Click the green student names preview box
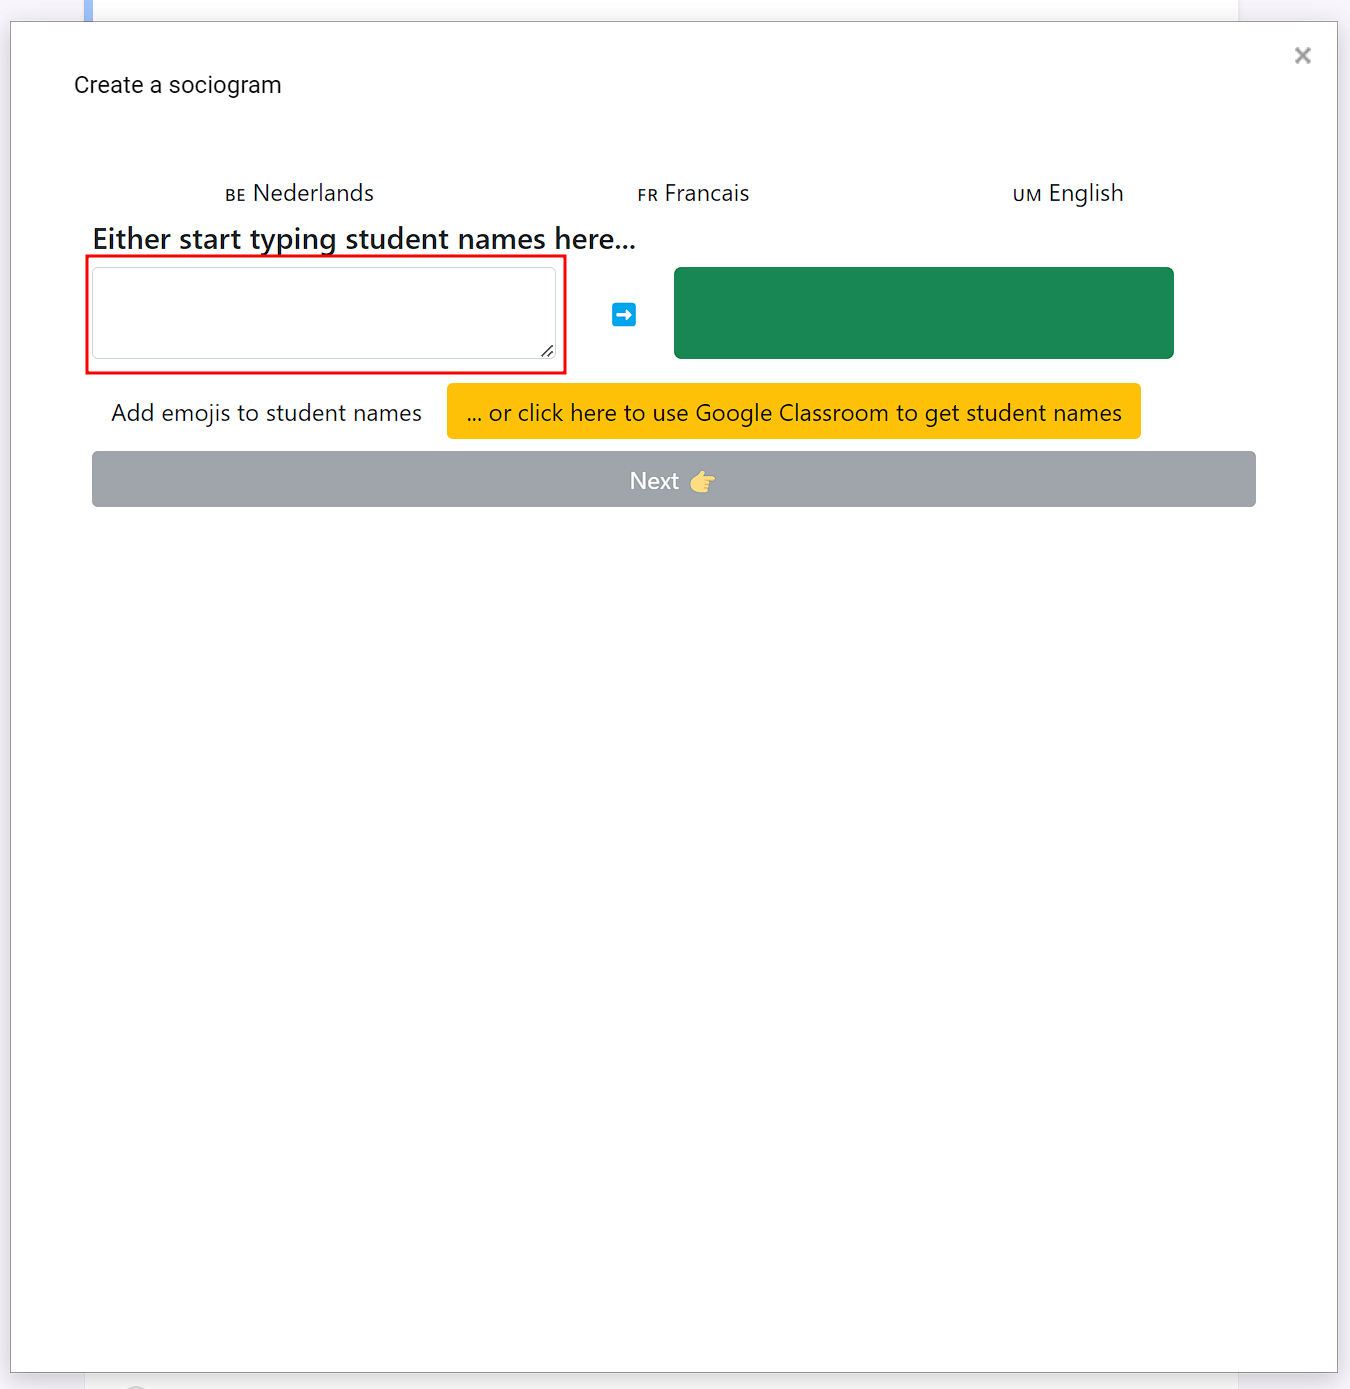The height and width of the screenshot is (1389, 1350). point(923,313)
